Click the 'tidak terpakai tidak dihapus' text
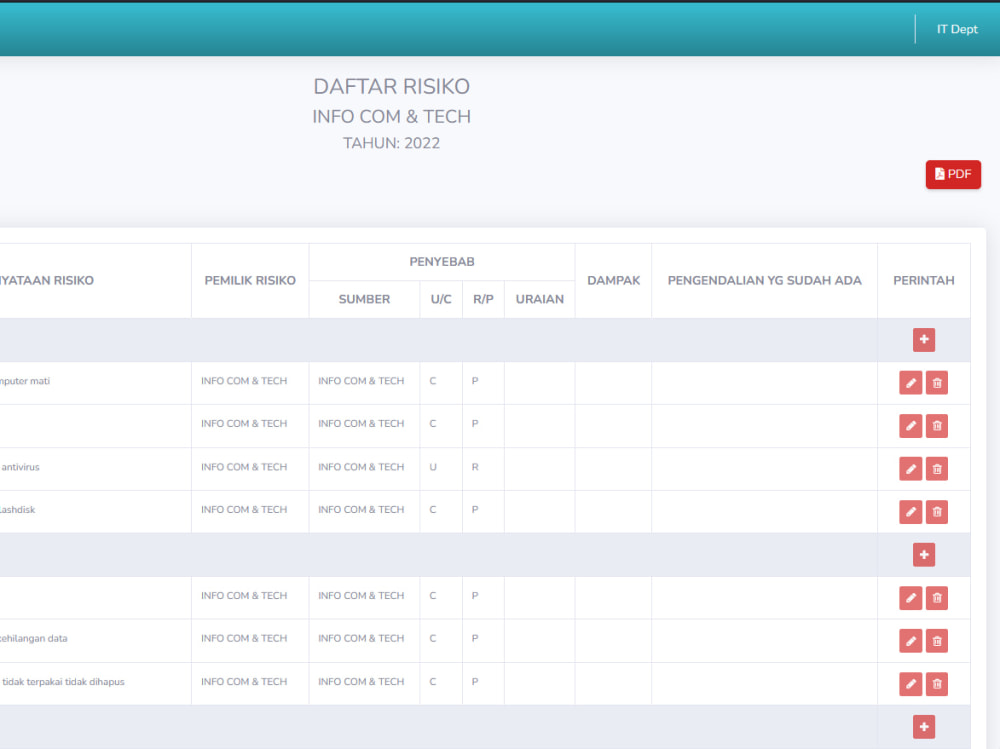Viewport: 1000px width, 749px height. click(63, 681)
